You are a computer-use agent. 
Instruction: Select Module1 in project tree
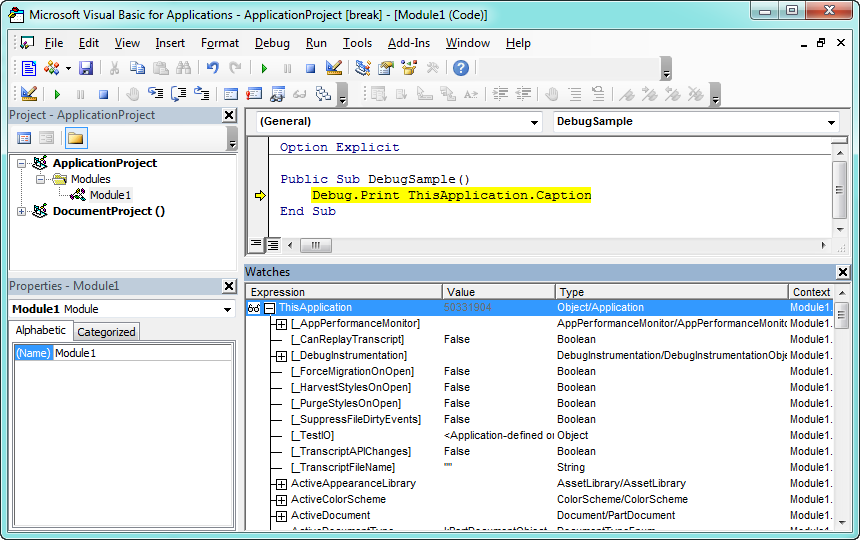click(110, 195)
